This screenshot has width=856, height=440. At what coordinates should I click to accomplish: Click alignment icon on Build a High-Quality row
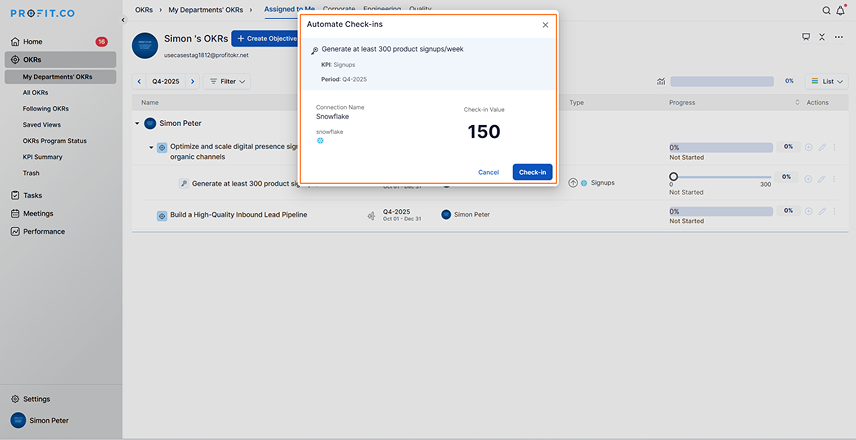(x=372, y=216)
